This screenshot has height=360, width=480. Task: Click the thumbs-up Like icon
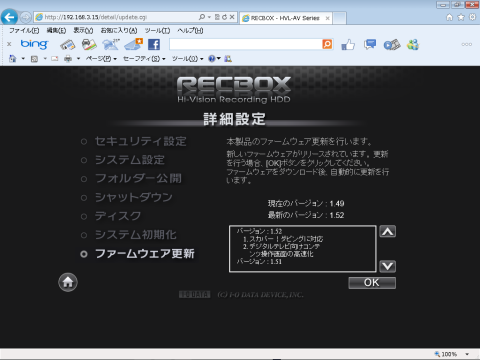point(348,45)
